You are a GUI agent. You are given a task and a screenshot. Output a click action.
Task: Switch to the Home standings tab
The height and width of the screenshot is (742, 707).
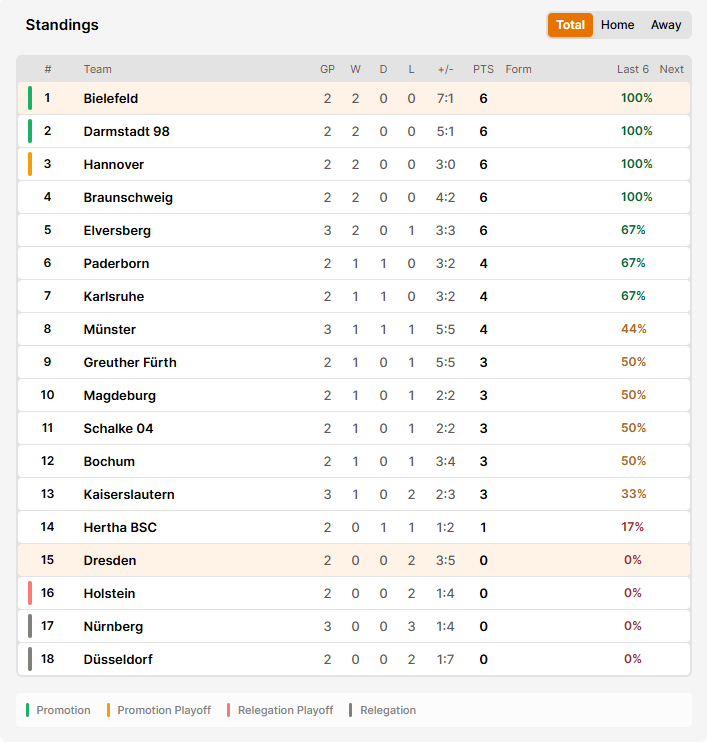(x=617, y=25)
